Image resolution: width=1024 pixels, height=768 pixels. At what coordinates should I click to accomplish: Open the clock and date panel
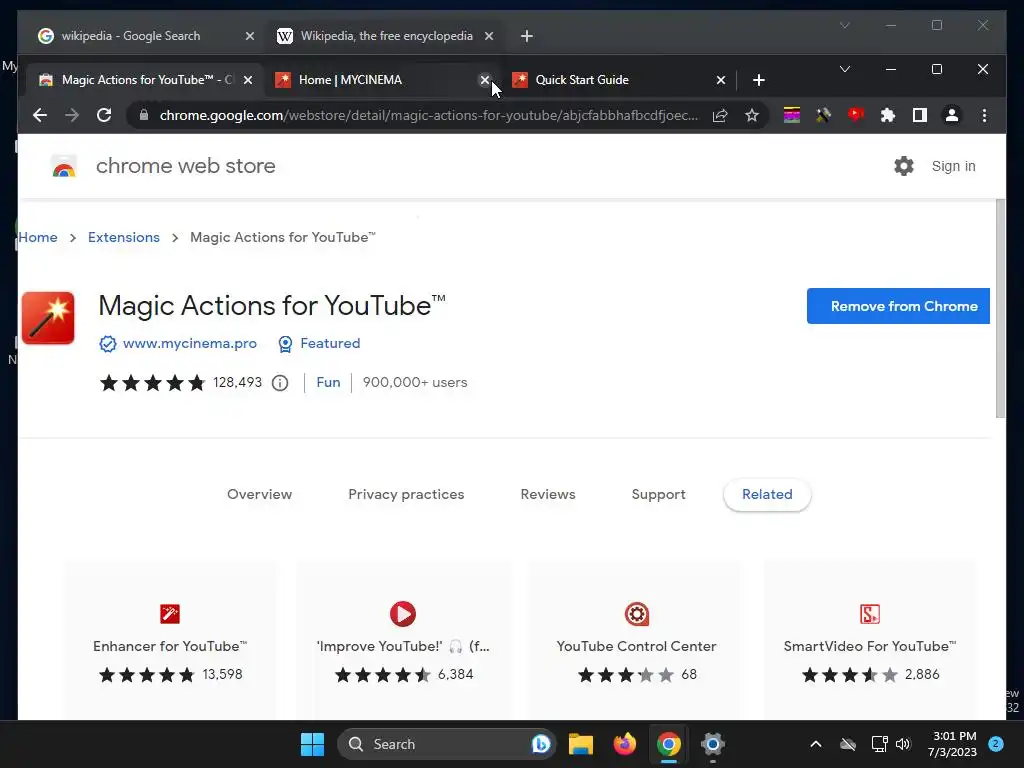tap(952, 744)
